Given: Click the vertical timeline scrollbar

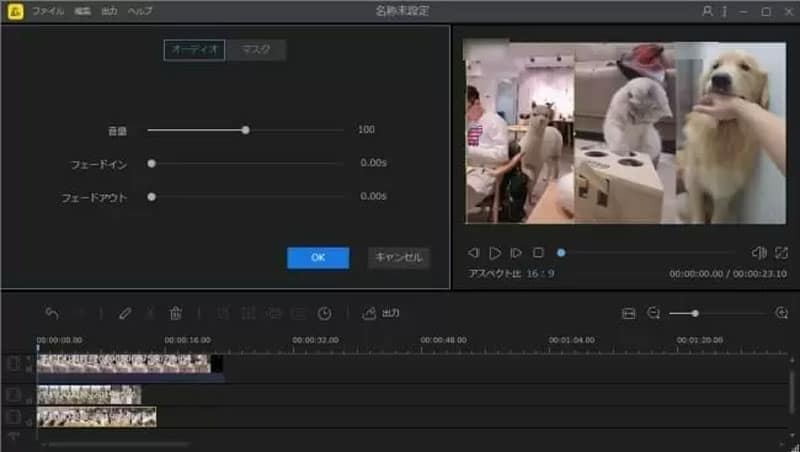Looking at the screenshot, I should pos(792,393).
